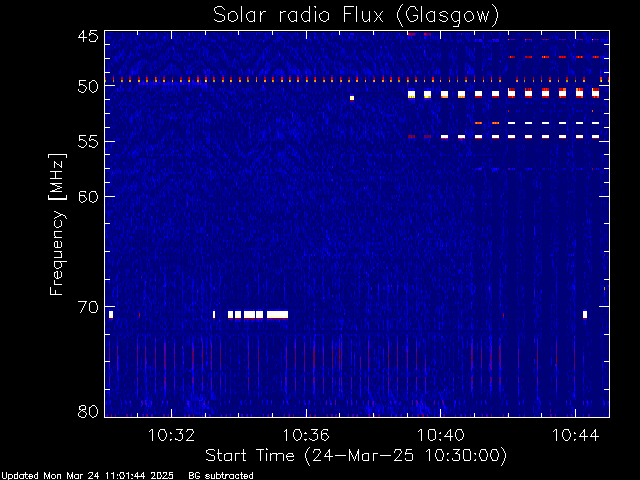
Task: Click the 10:40 time tick label
Action: coord(441,435)
